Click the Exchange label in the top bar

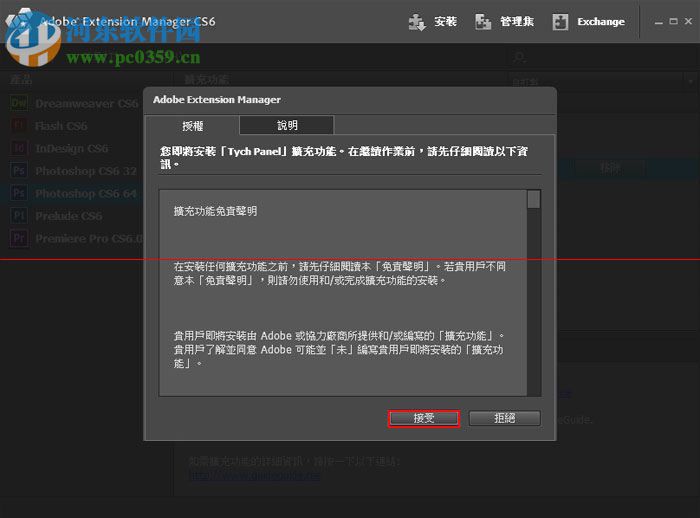pyautogui.click(x=601, y=21)
